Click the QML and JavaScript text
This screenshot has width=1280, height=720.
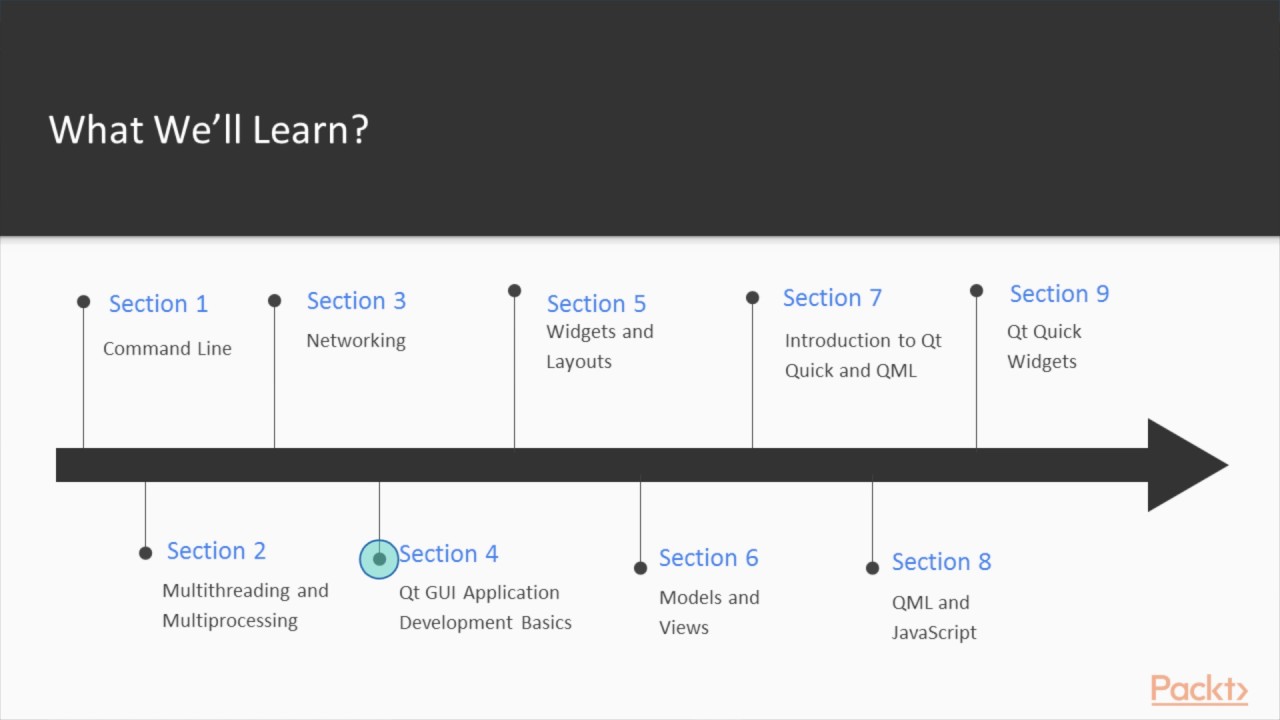pos(933,617)
